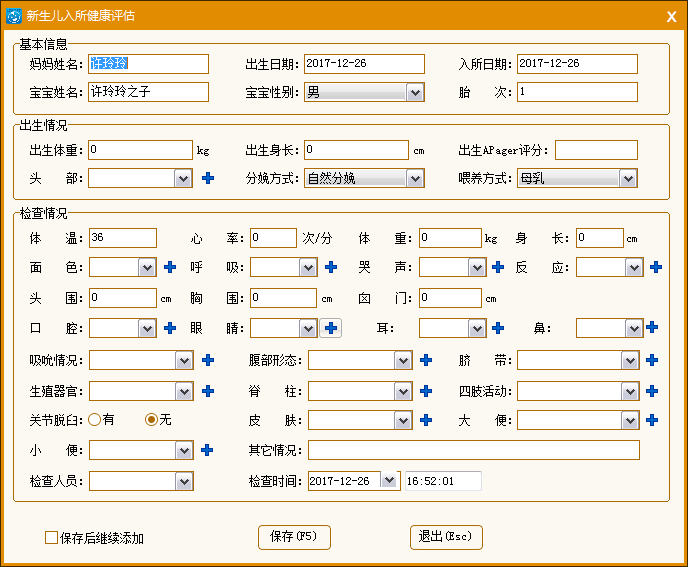
Task: Enable 保存后继续添加 checkbox
Action: click(x=52, y=538)
